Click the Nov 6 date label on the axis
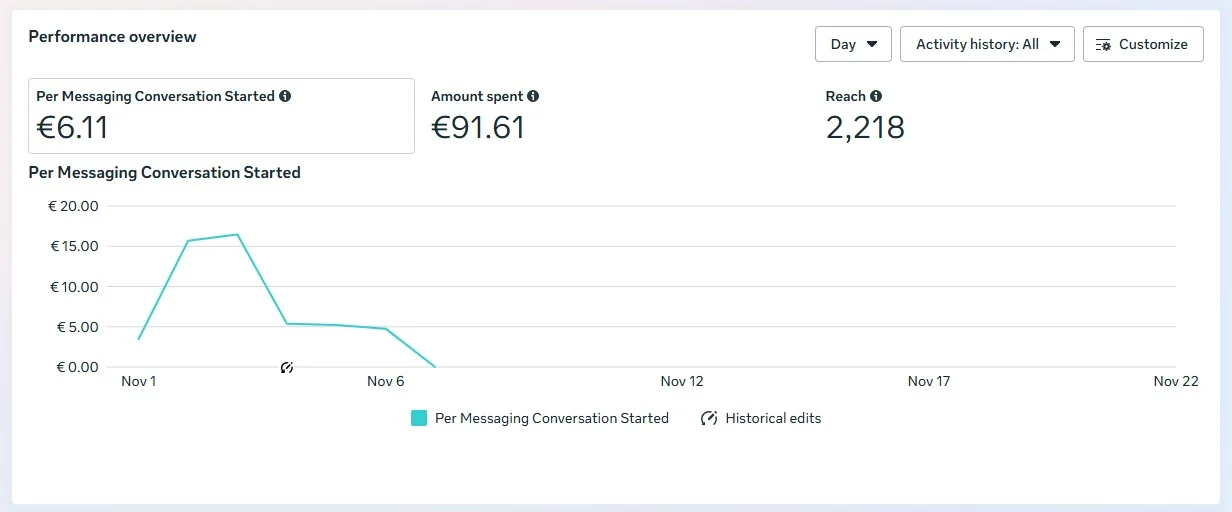Screen dimensions: 1232x512 [386, 381]
